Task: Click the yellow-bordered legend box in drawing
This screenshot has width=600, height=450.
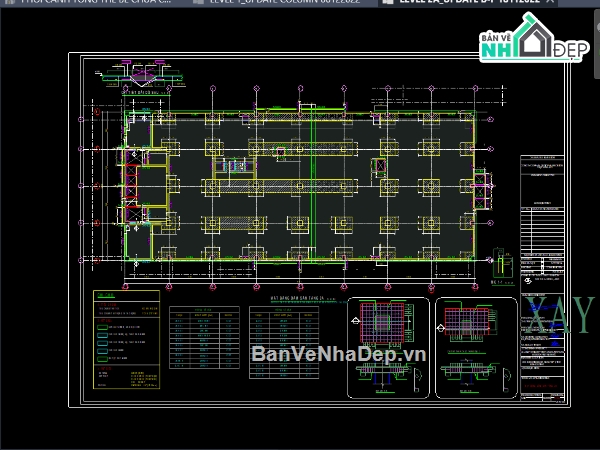Action: pos(126,339)
